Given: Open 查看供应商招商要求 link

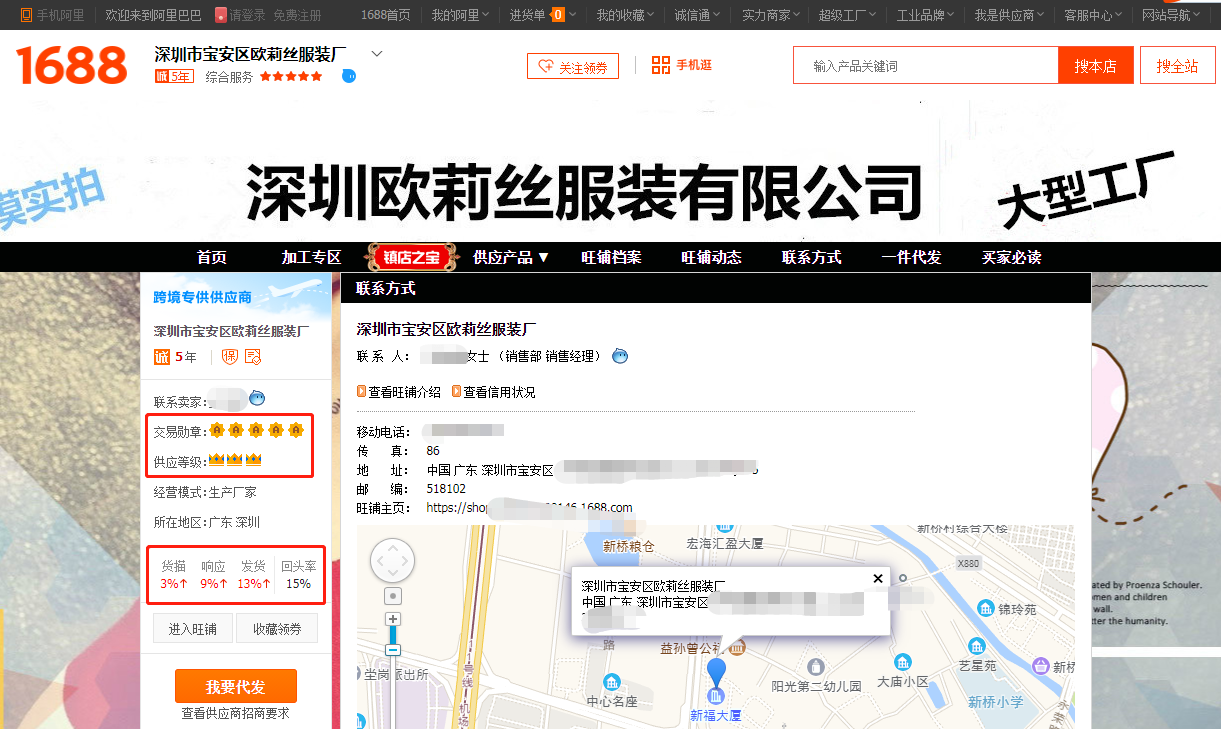Looking at the screenshot, I should pos(236,714).
